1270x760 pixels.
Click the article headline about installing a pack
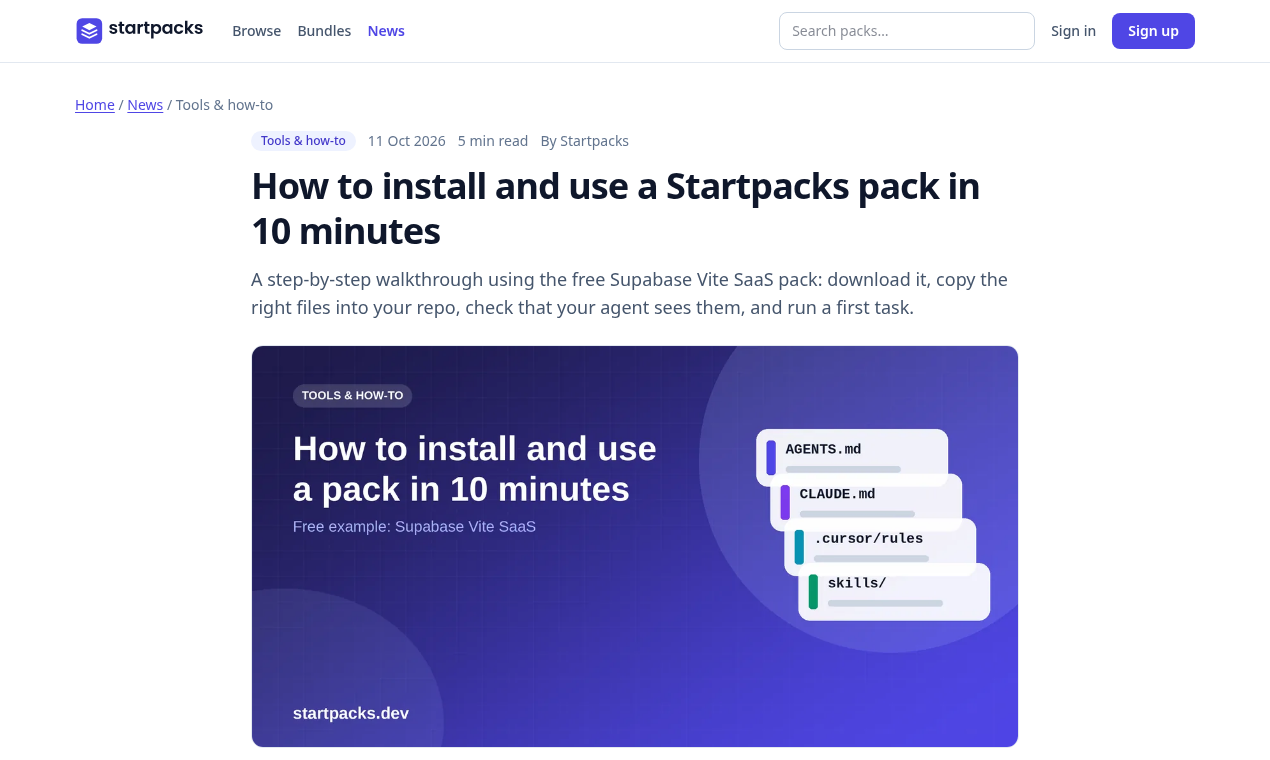tap(615, 209)
